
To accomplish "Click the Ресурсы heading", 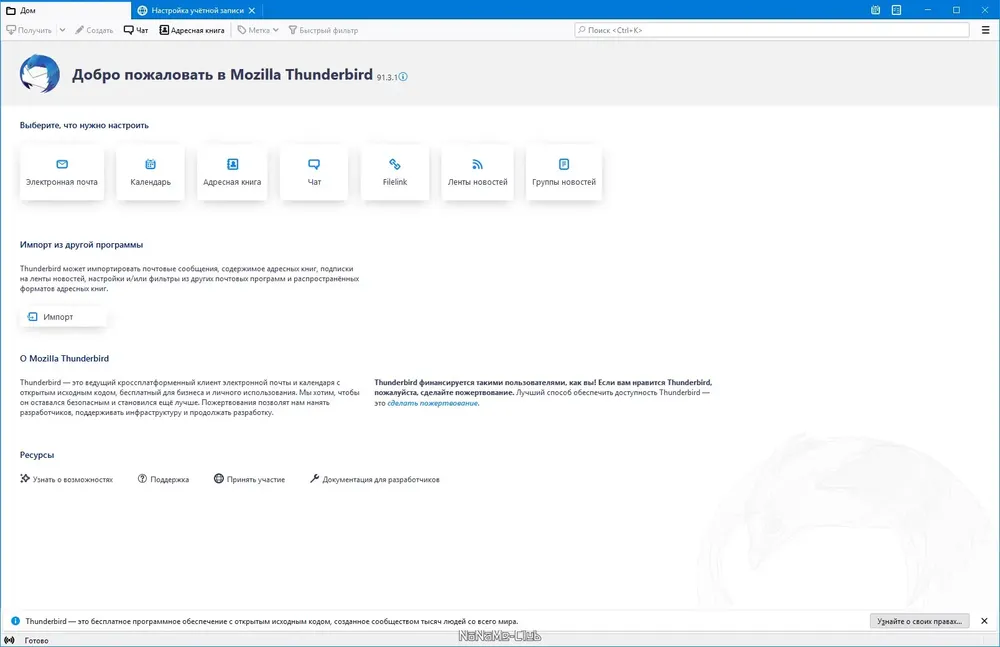I will tap(37, 454).
